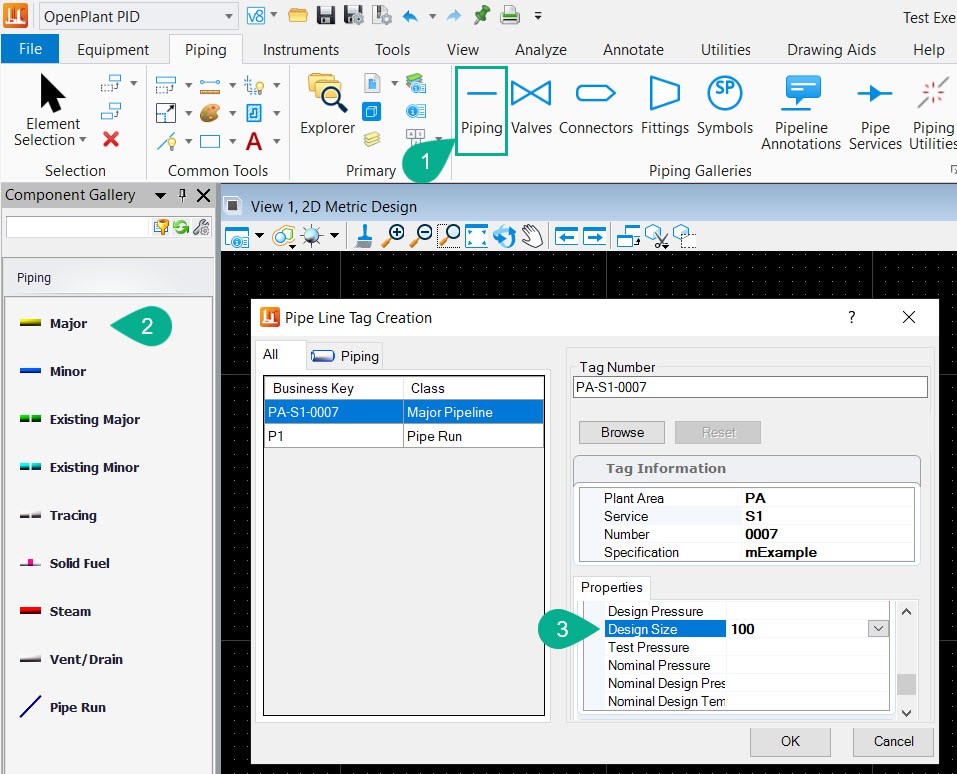Select the Minor pipeline component
This screenshot has width=957, height=774.
53,371
